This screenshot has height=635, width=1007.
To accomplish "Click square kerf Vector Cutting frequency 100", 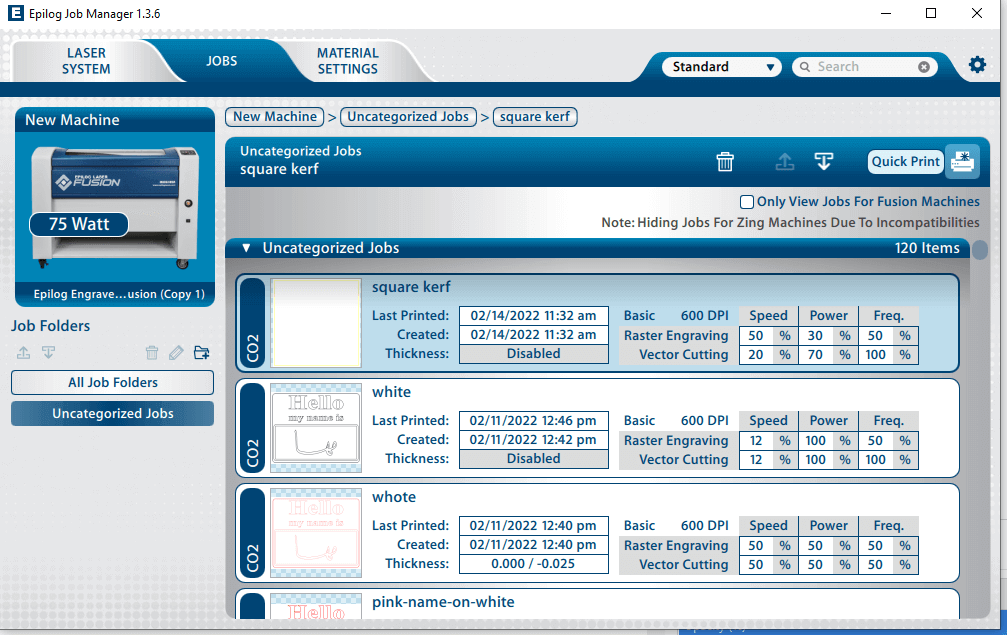I will pyautogui.click(x=875, y=354).
